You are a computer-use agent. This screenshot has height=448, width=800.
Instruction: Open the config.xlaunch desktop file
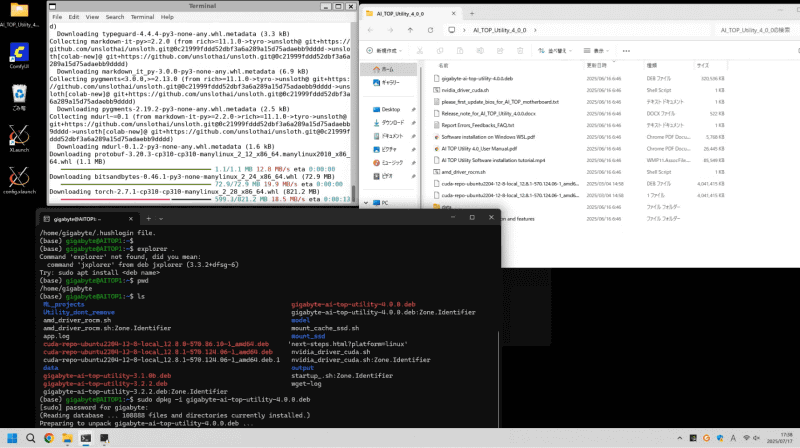pyautogui.click(x=19, y=181)
